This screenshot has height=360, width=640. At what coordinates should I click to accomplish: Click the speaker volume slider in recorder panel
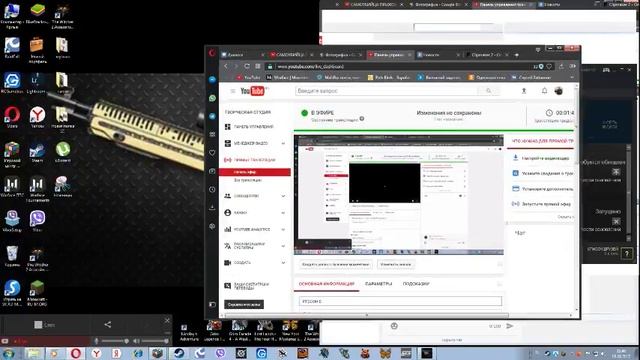154,341
